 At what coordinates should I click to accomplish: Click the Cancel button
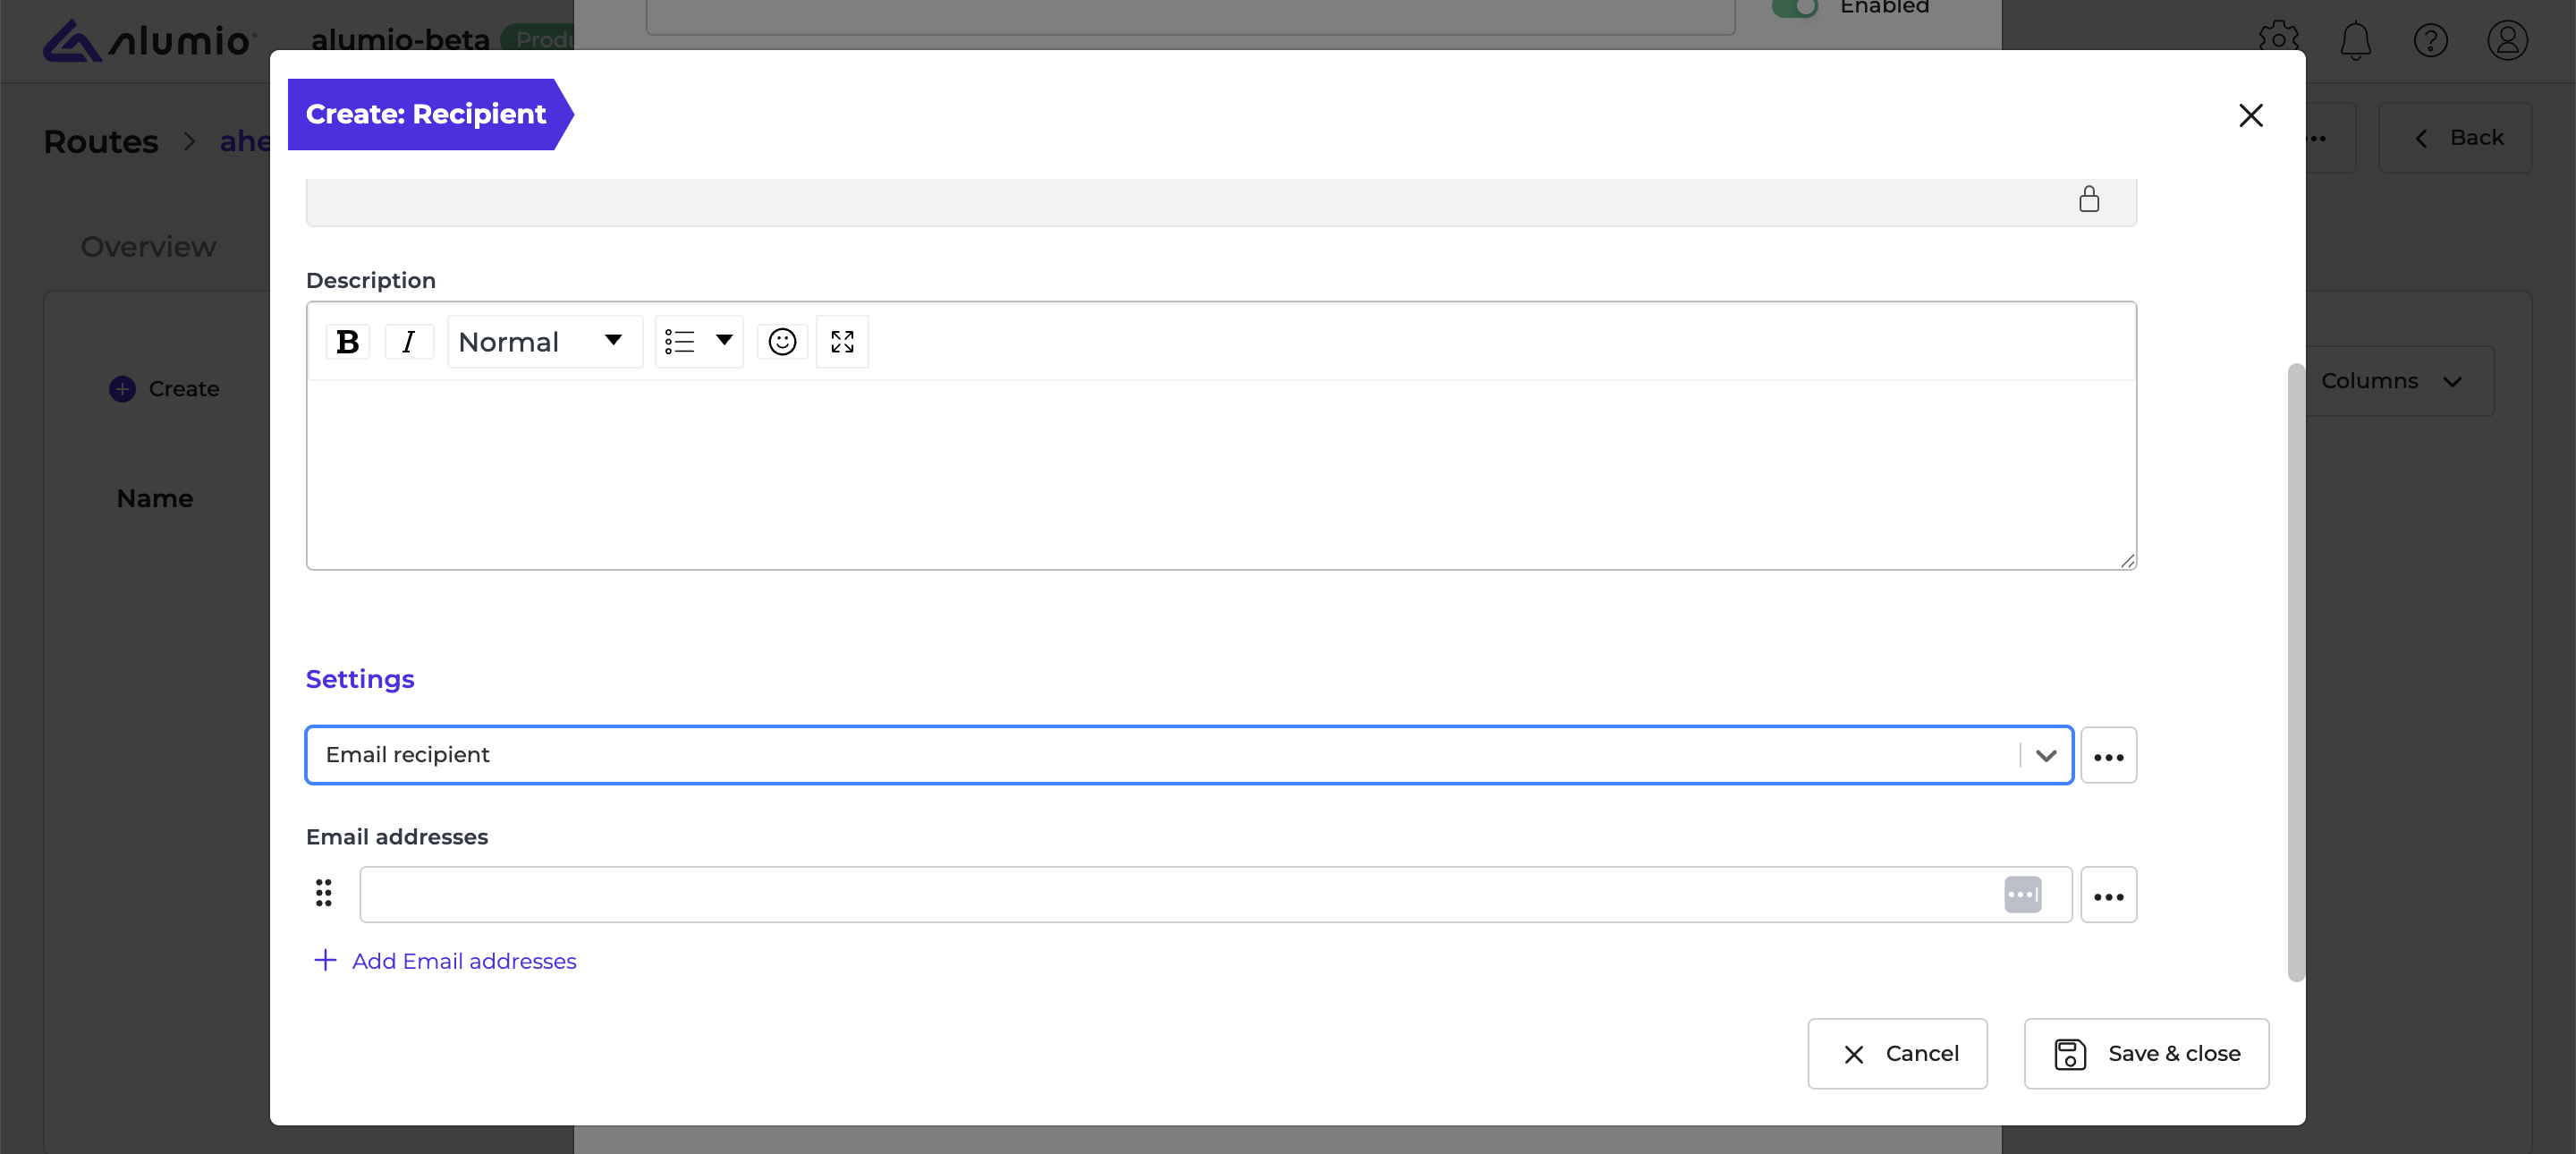(1897, 1054)
